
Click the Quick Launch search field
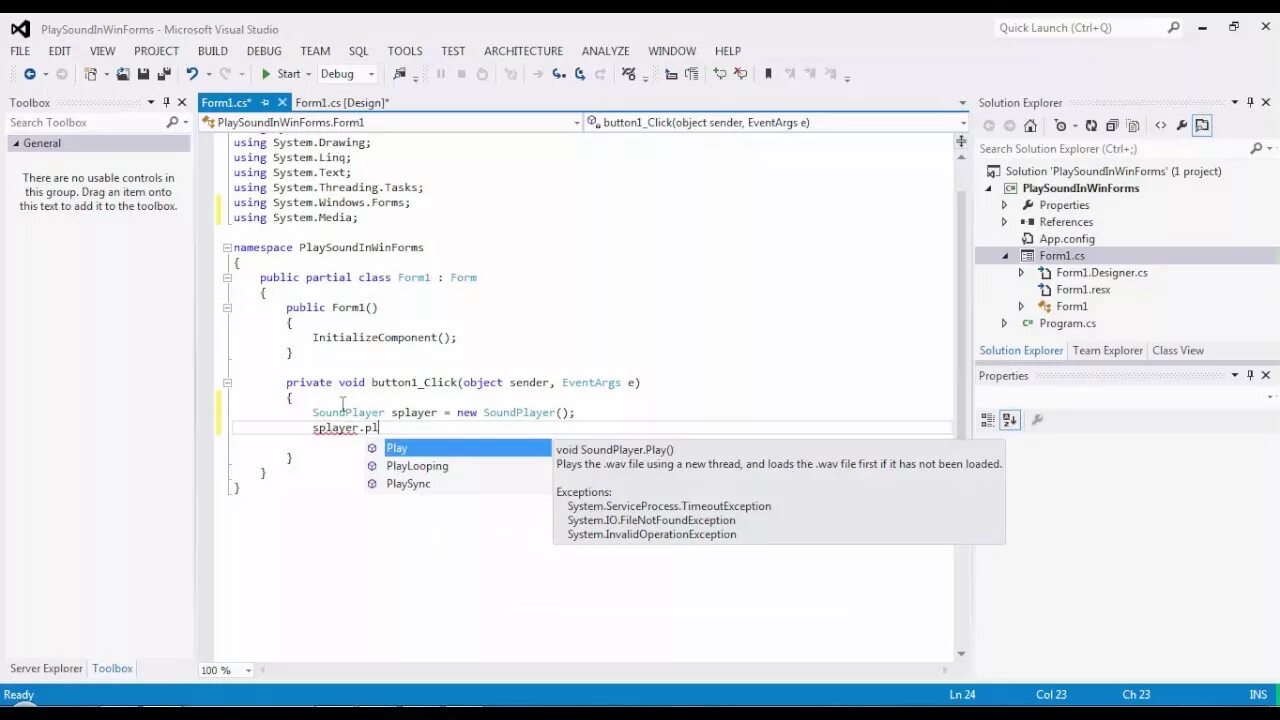1090,28
